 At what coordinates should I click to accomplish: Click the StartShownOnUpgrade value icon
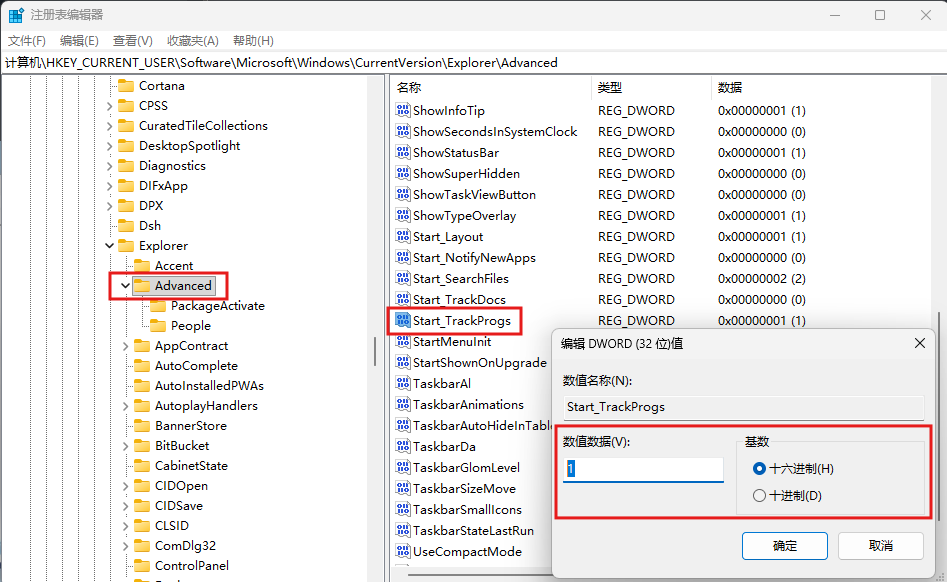click(403, 362)
